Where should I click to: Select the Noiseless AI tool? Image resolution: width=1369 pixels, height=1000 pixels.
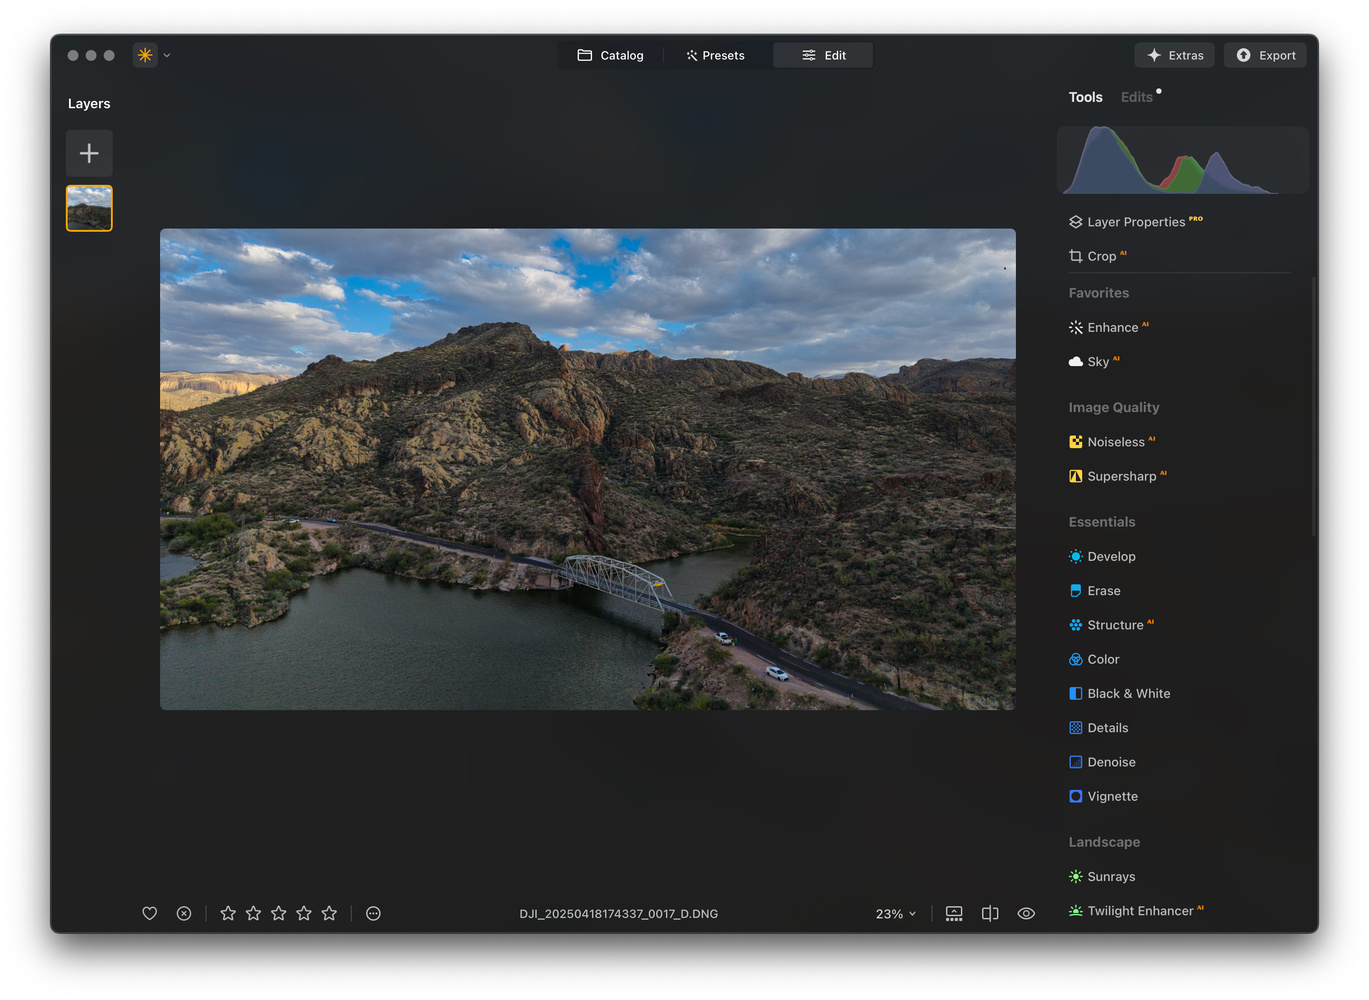coord(1115,442)
